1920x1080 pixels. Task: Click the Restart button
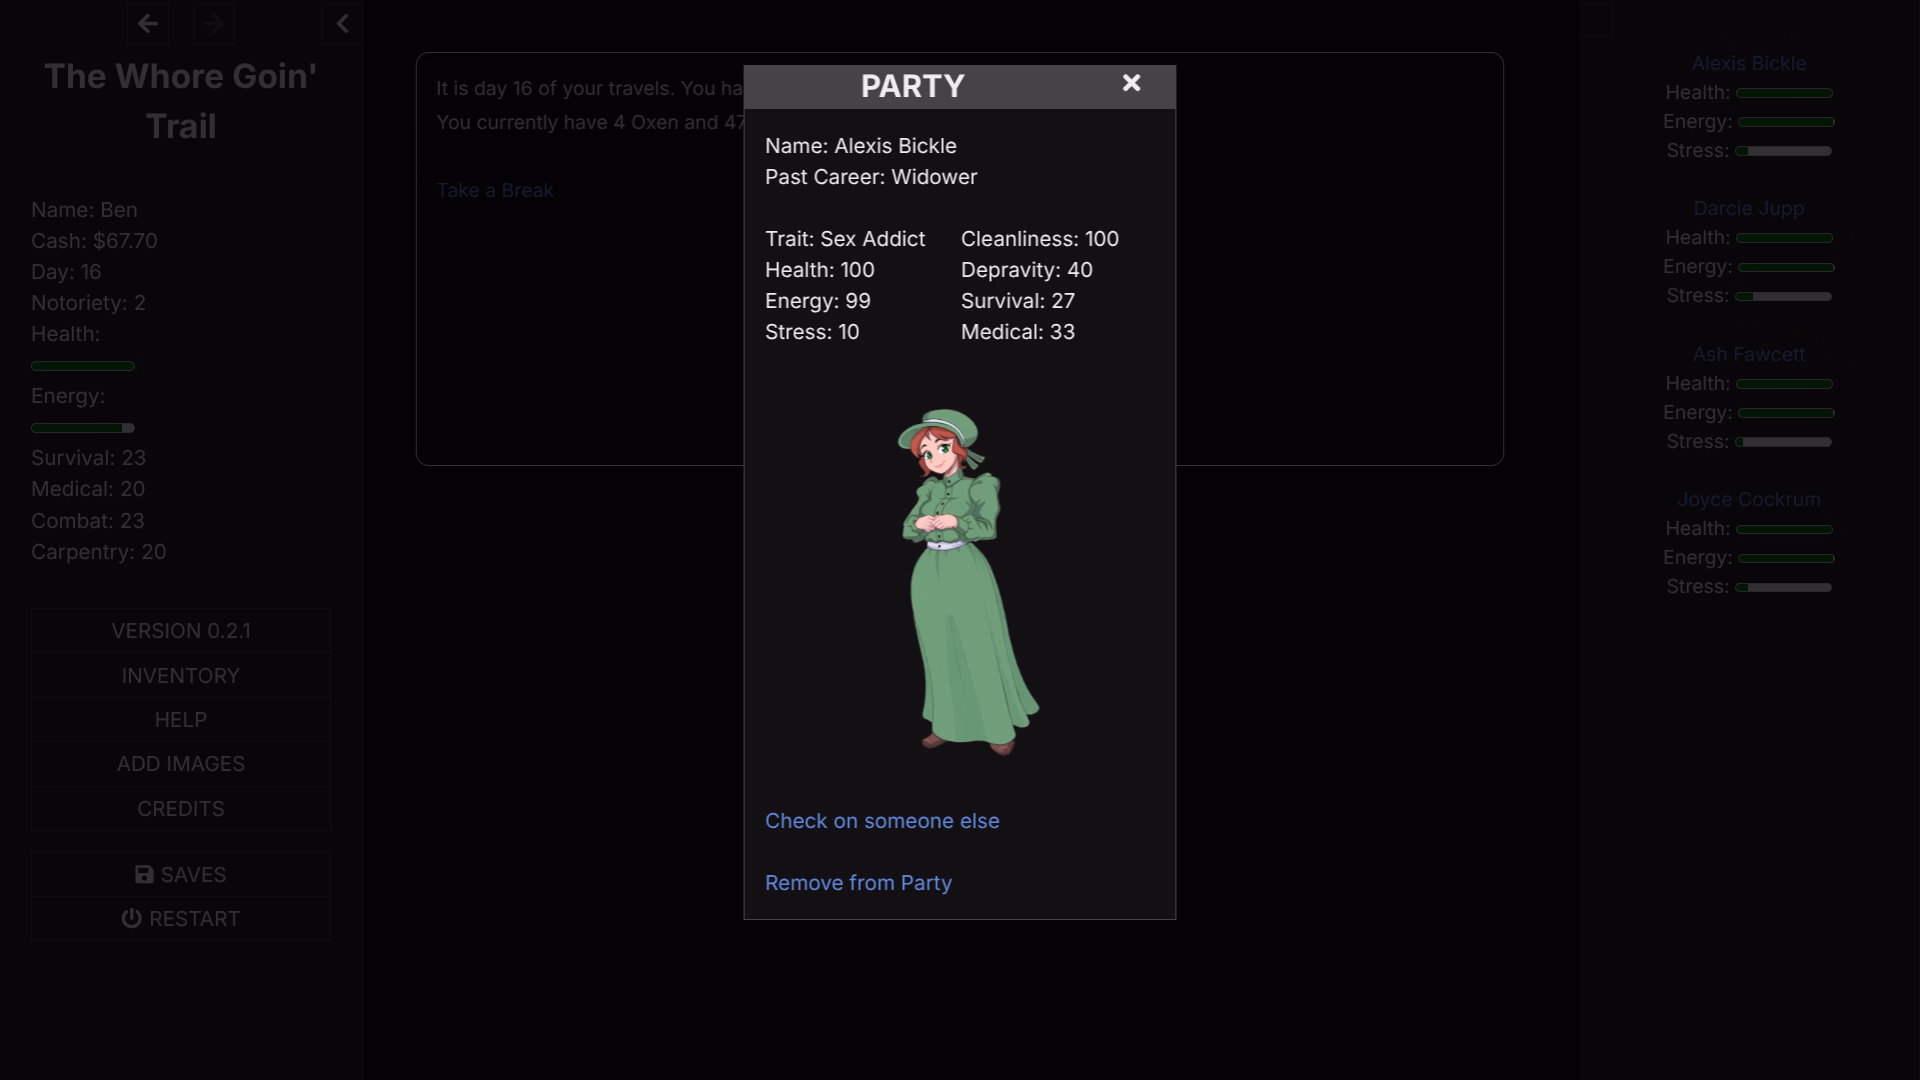click(x=181, y=919)
